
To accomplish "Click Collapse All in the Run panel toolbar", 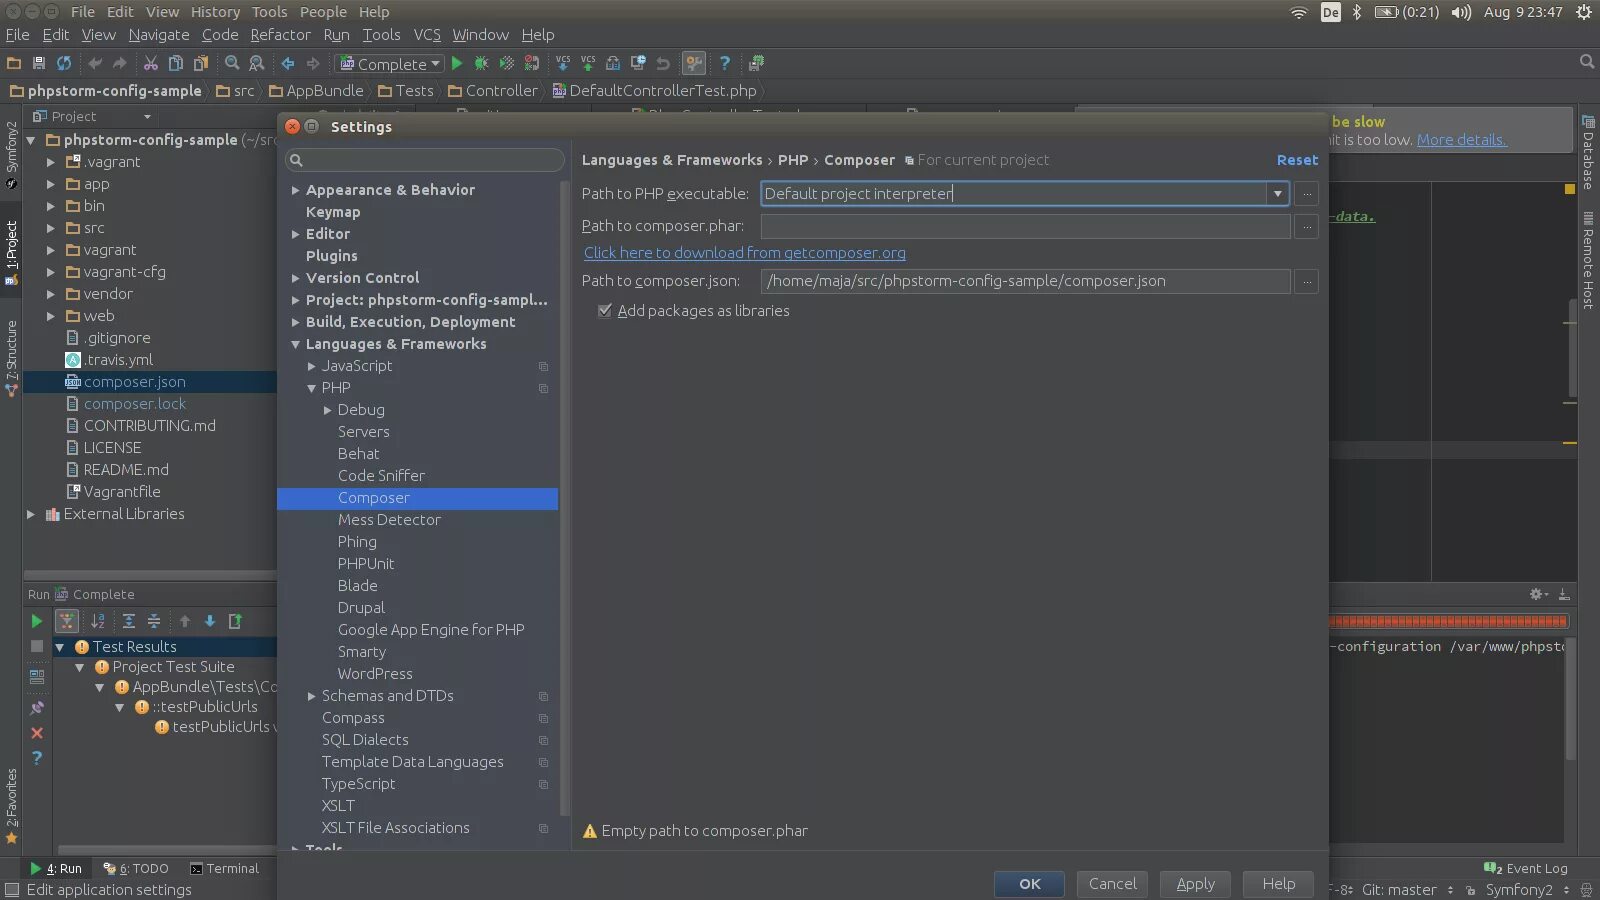I will click(154, 621).
